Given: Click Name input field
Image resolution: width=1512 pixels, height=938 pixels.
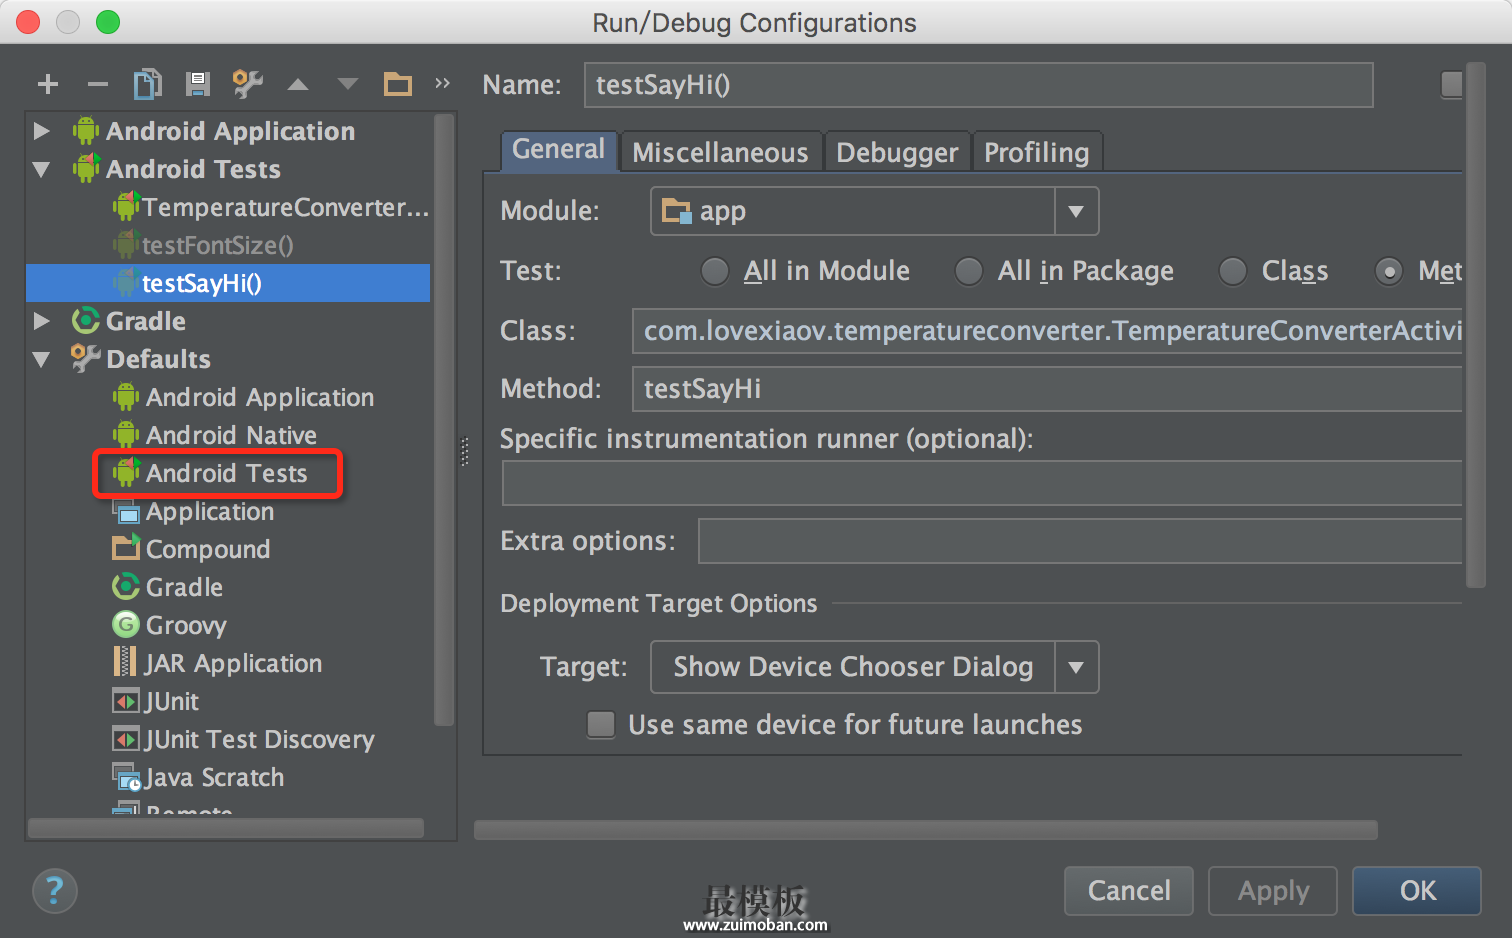Looking at the screenshot, I should [x=978, y=85].
